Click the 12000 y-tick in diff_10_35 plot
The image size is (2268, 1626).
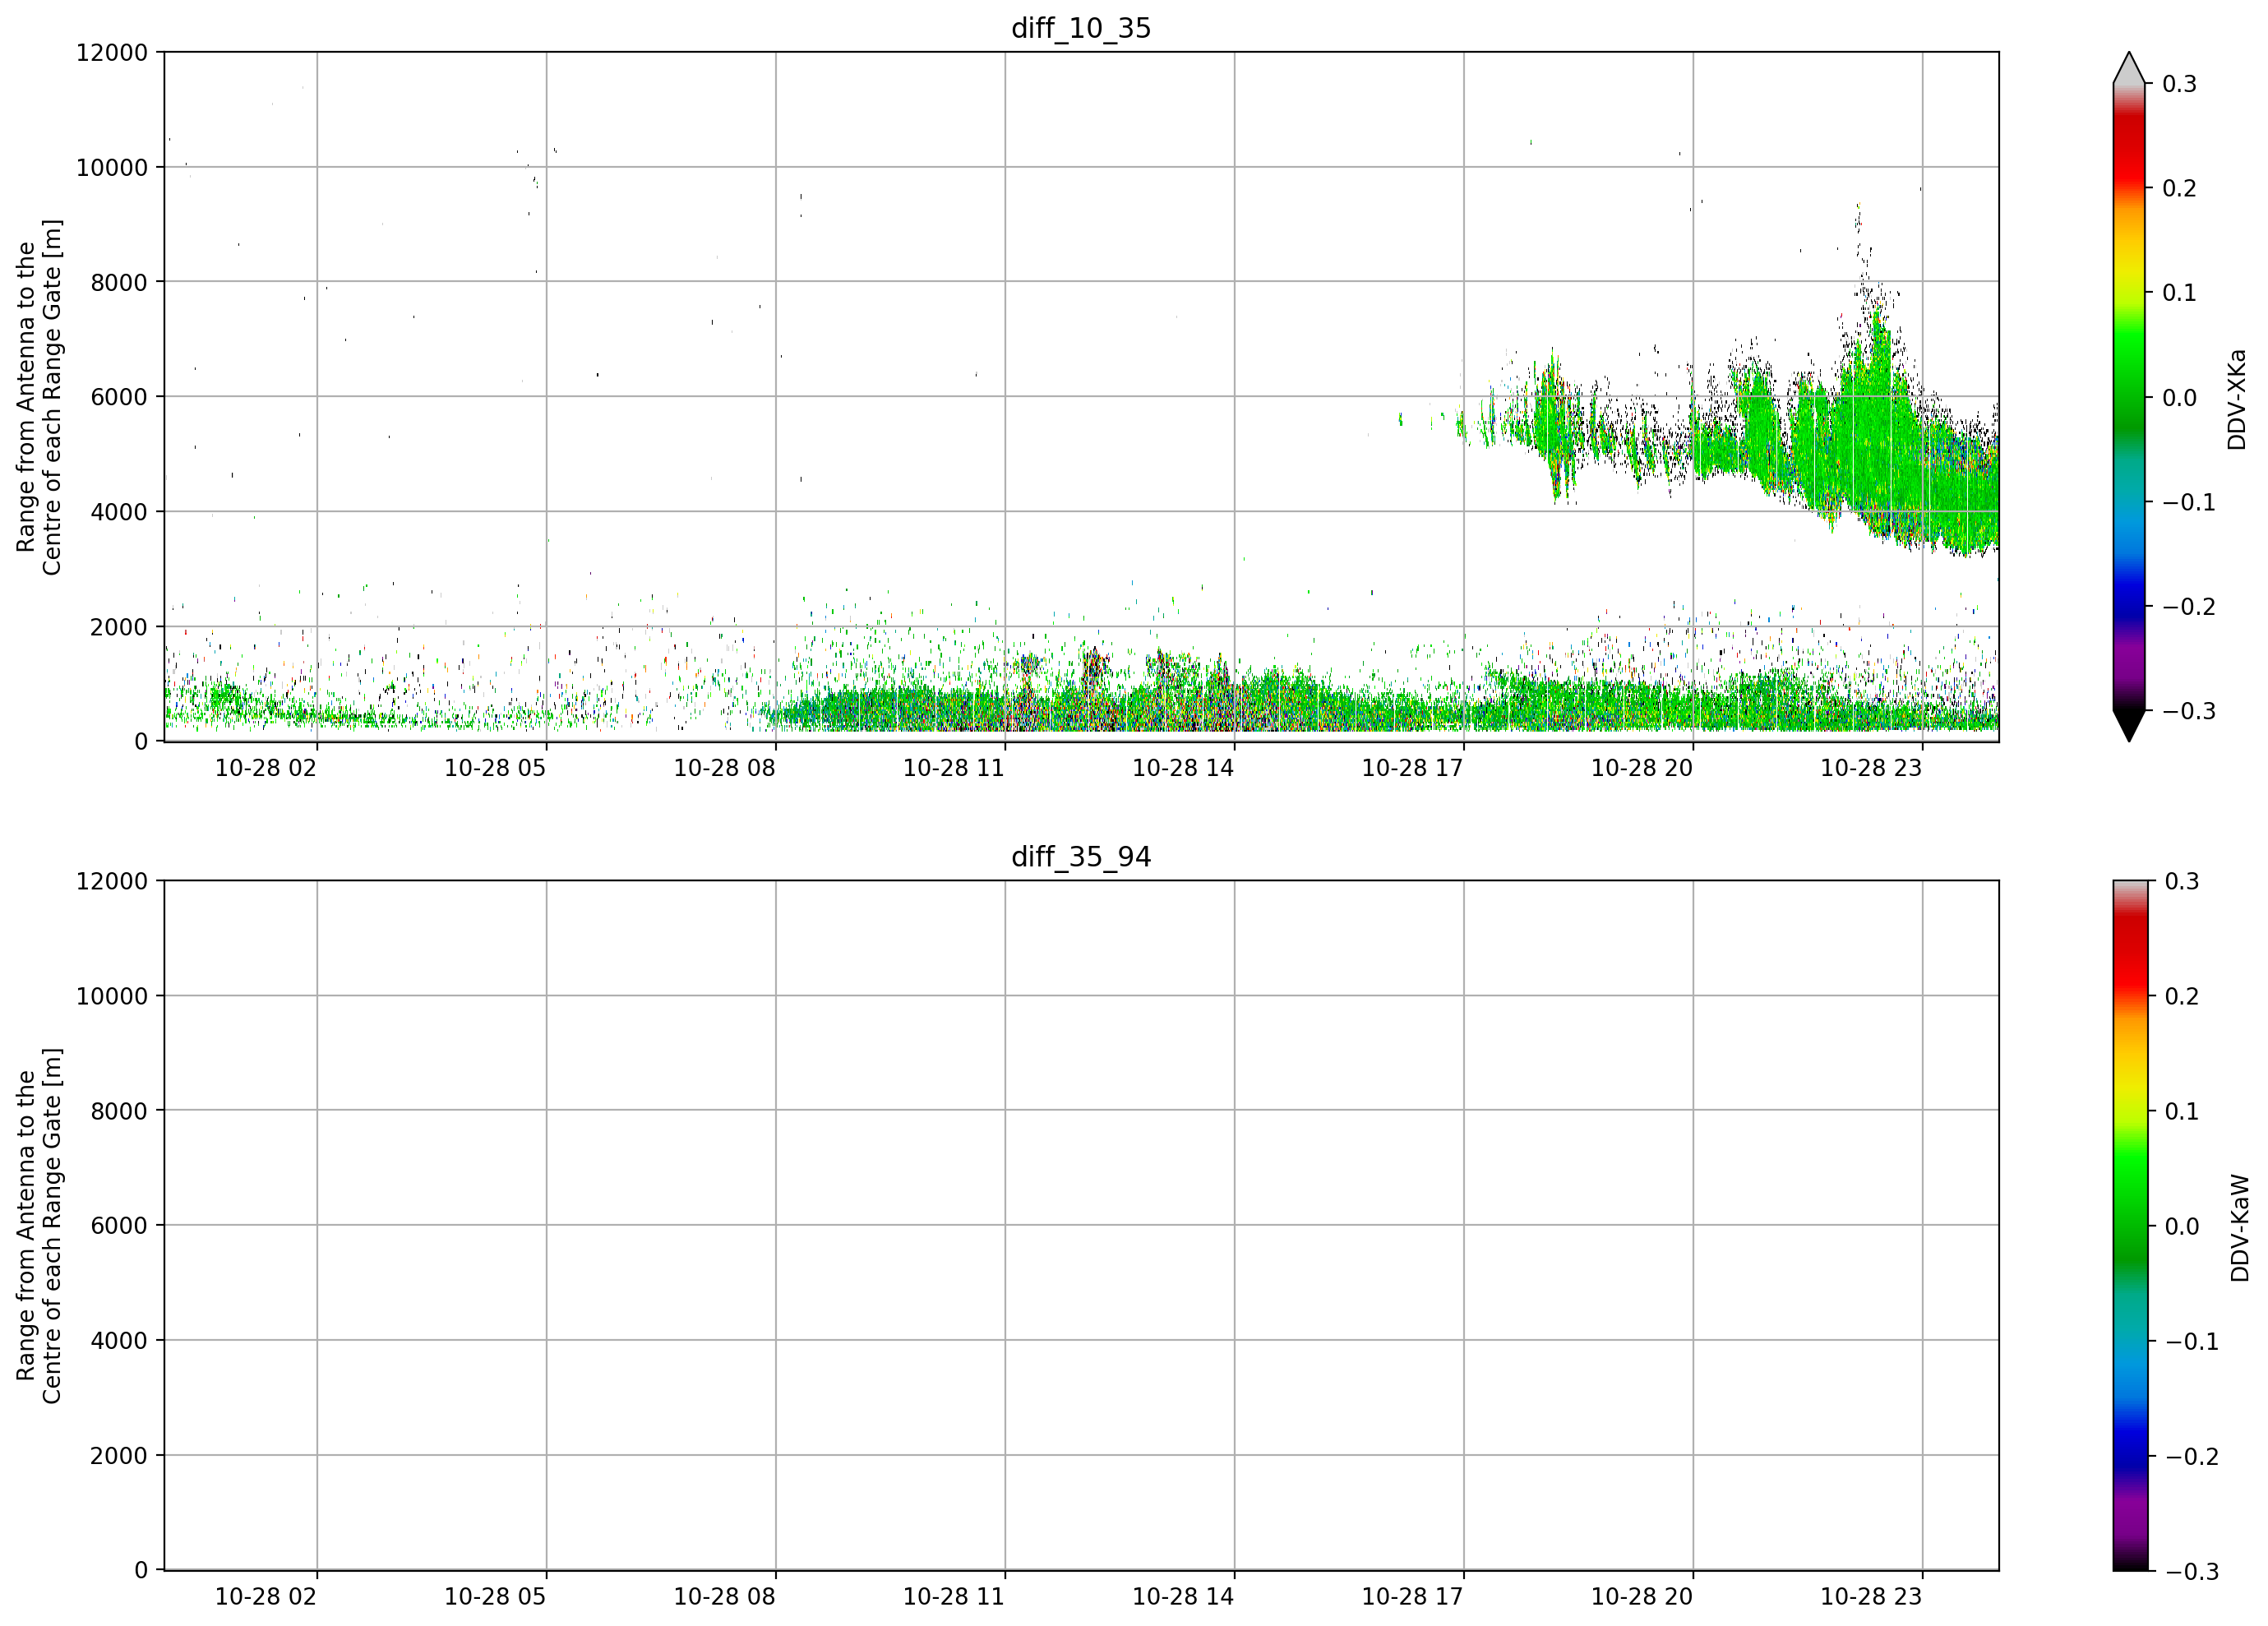[x=112, y=52]
